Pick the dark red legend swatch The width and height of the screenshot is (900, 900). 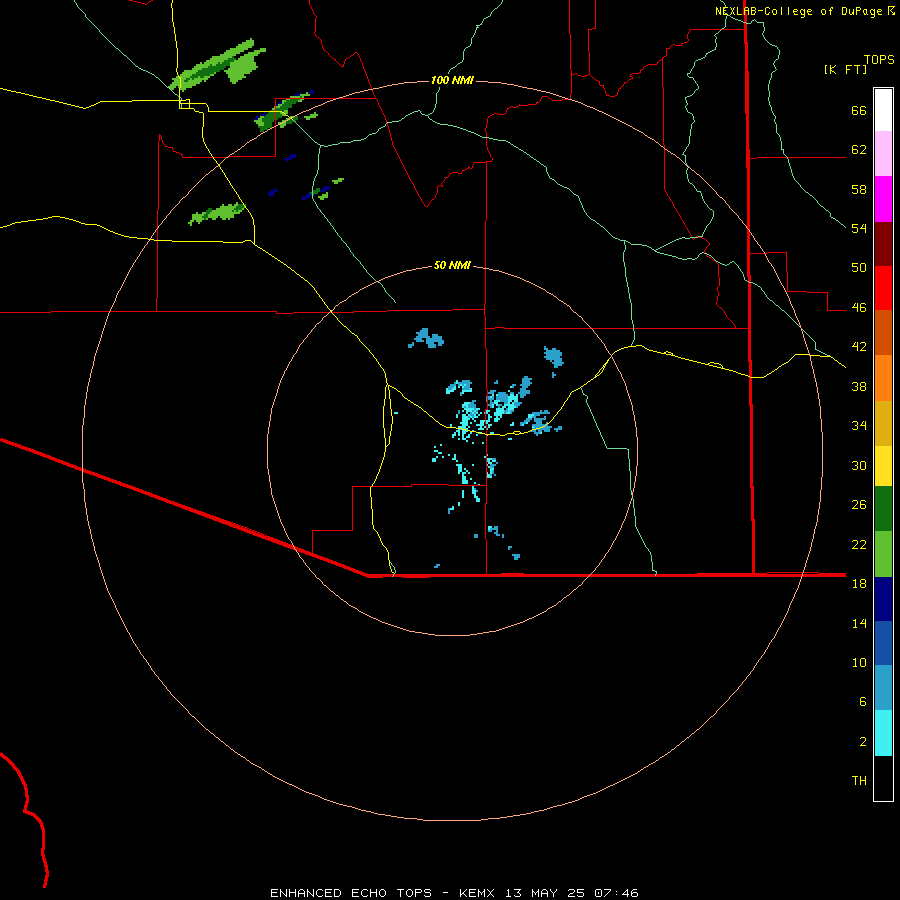tap(883, 244)
